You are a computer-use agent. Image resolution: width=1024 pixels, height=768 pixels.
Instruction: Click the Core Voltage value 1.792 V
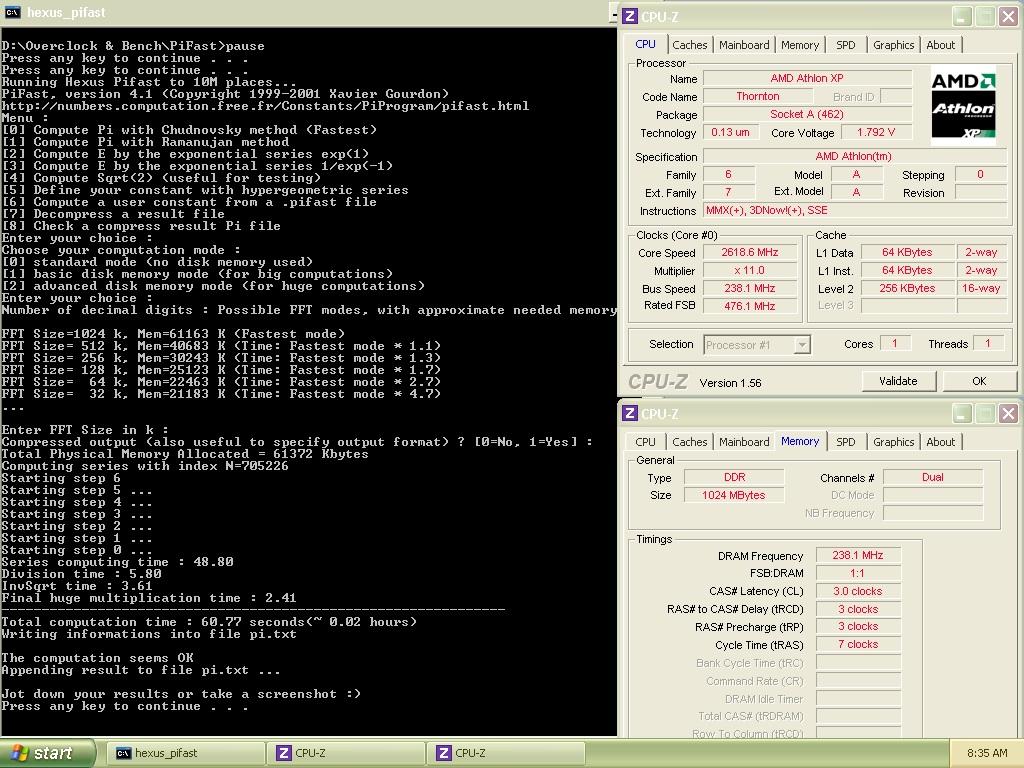pyautogui.click(x=876, y=132)
